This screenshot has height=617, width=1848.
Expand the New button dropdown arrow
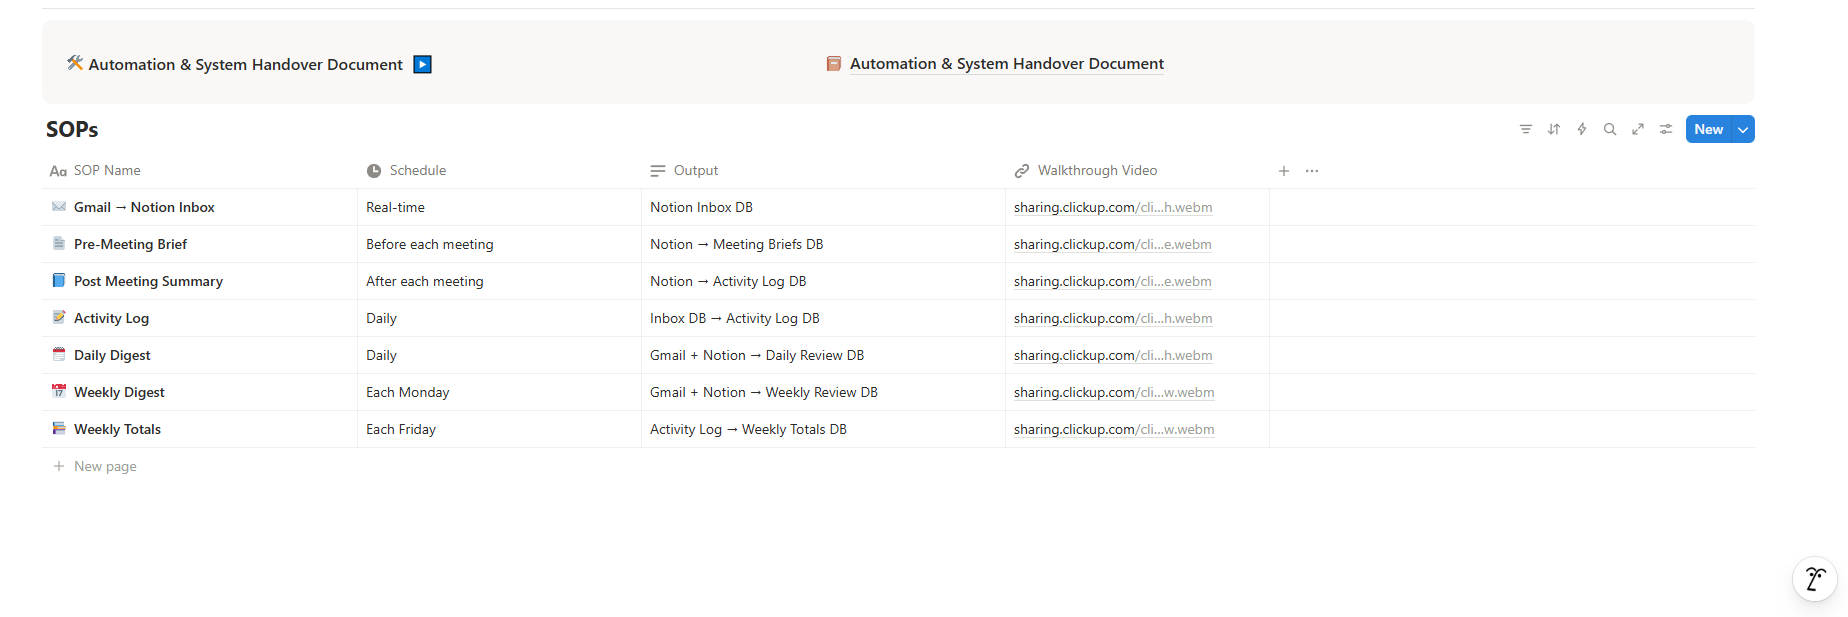1743,129
